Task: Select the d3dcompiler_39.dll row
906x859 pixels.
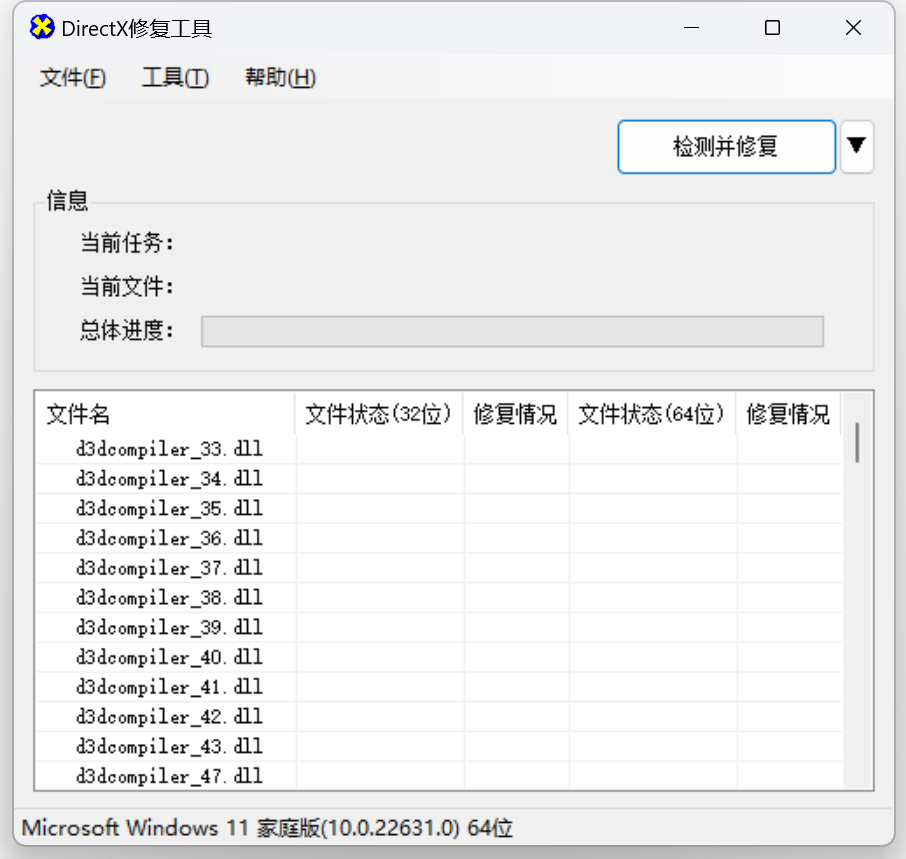Action: click(439, 628)
